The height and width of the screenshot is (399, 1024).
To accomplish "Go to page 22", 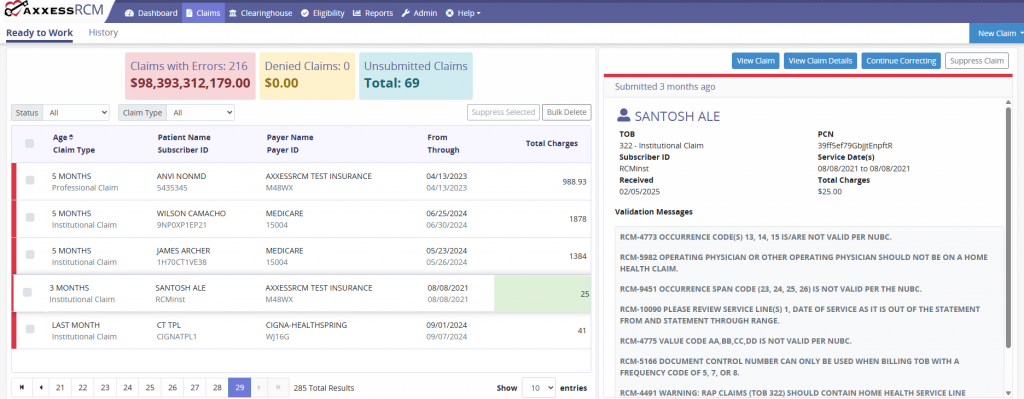I will (x=82, y=387).
